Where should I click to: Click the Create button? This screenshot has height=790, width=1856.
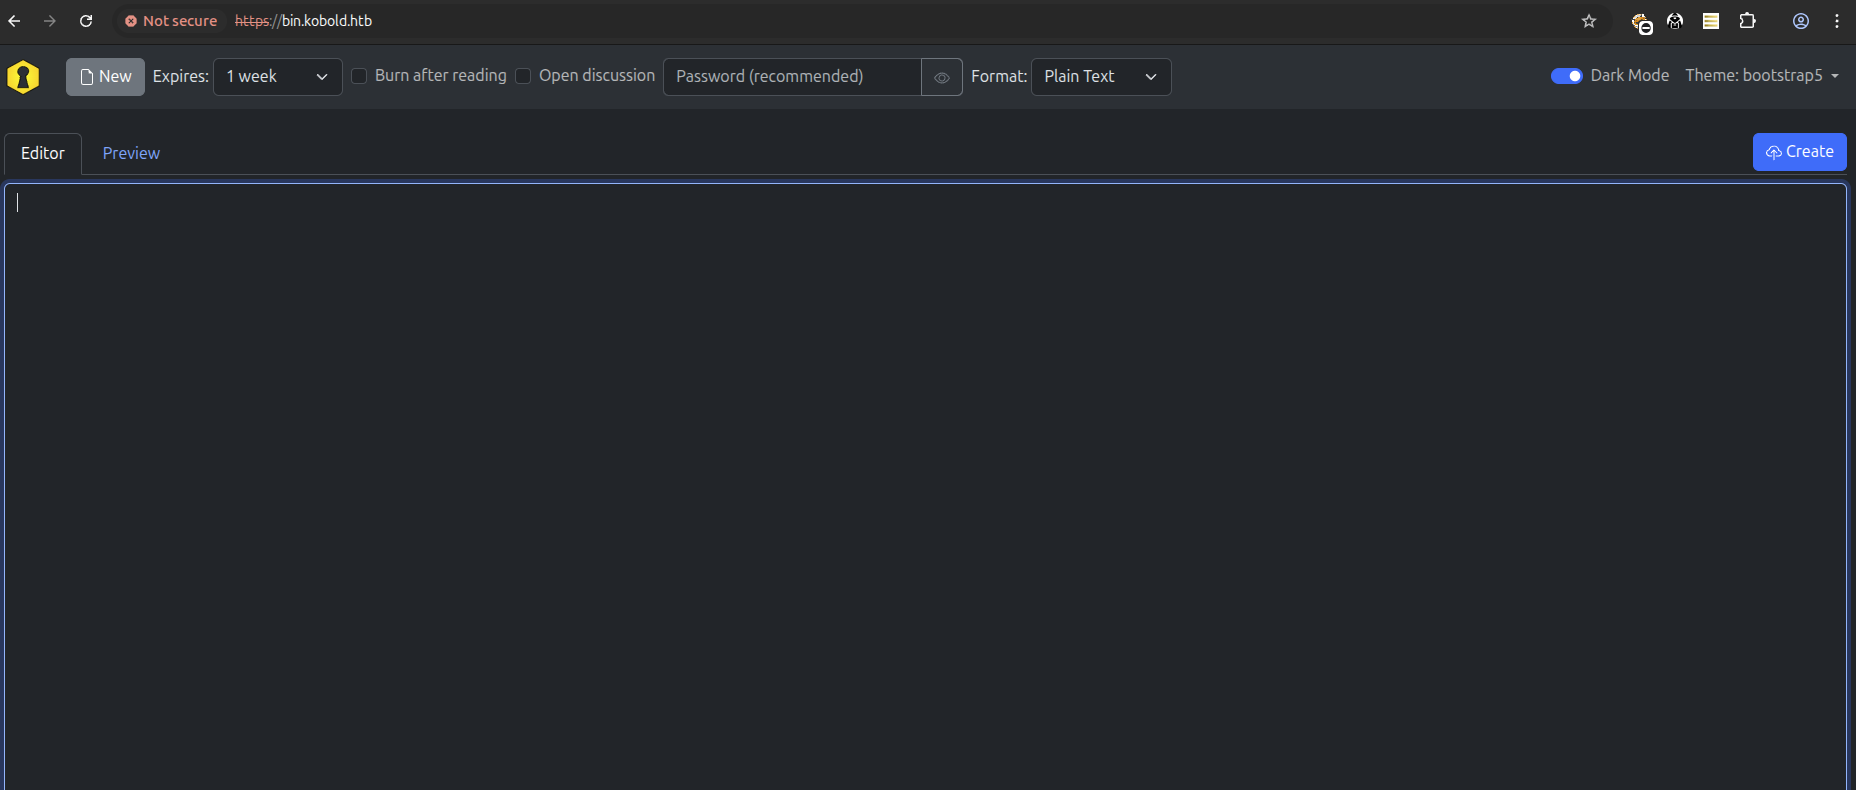(1799, 152)
